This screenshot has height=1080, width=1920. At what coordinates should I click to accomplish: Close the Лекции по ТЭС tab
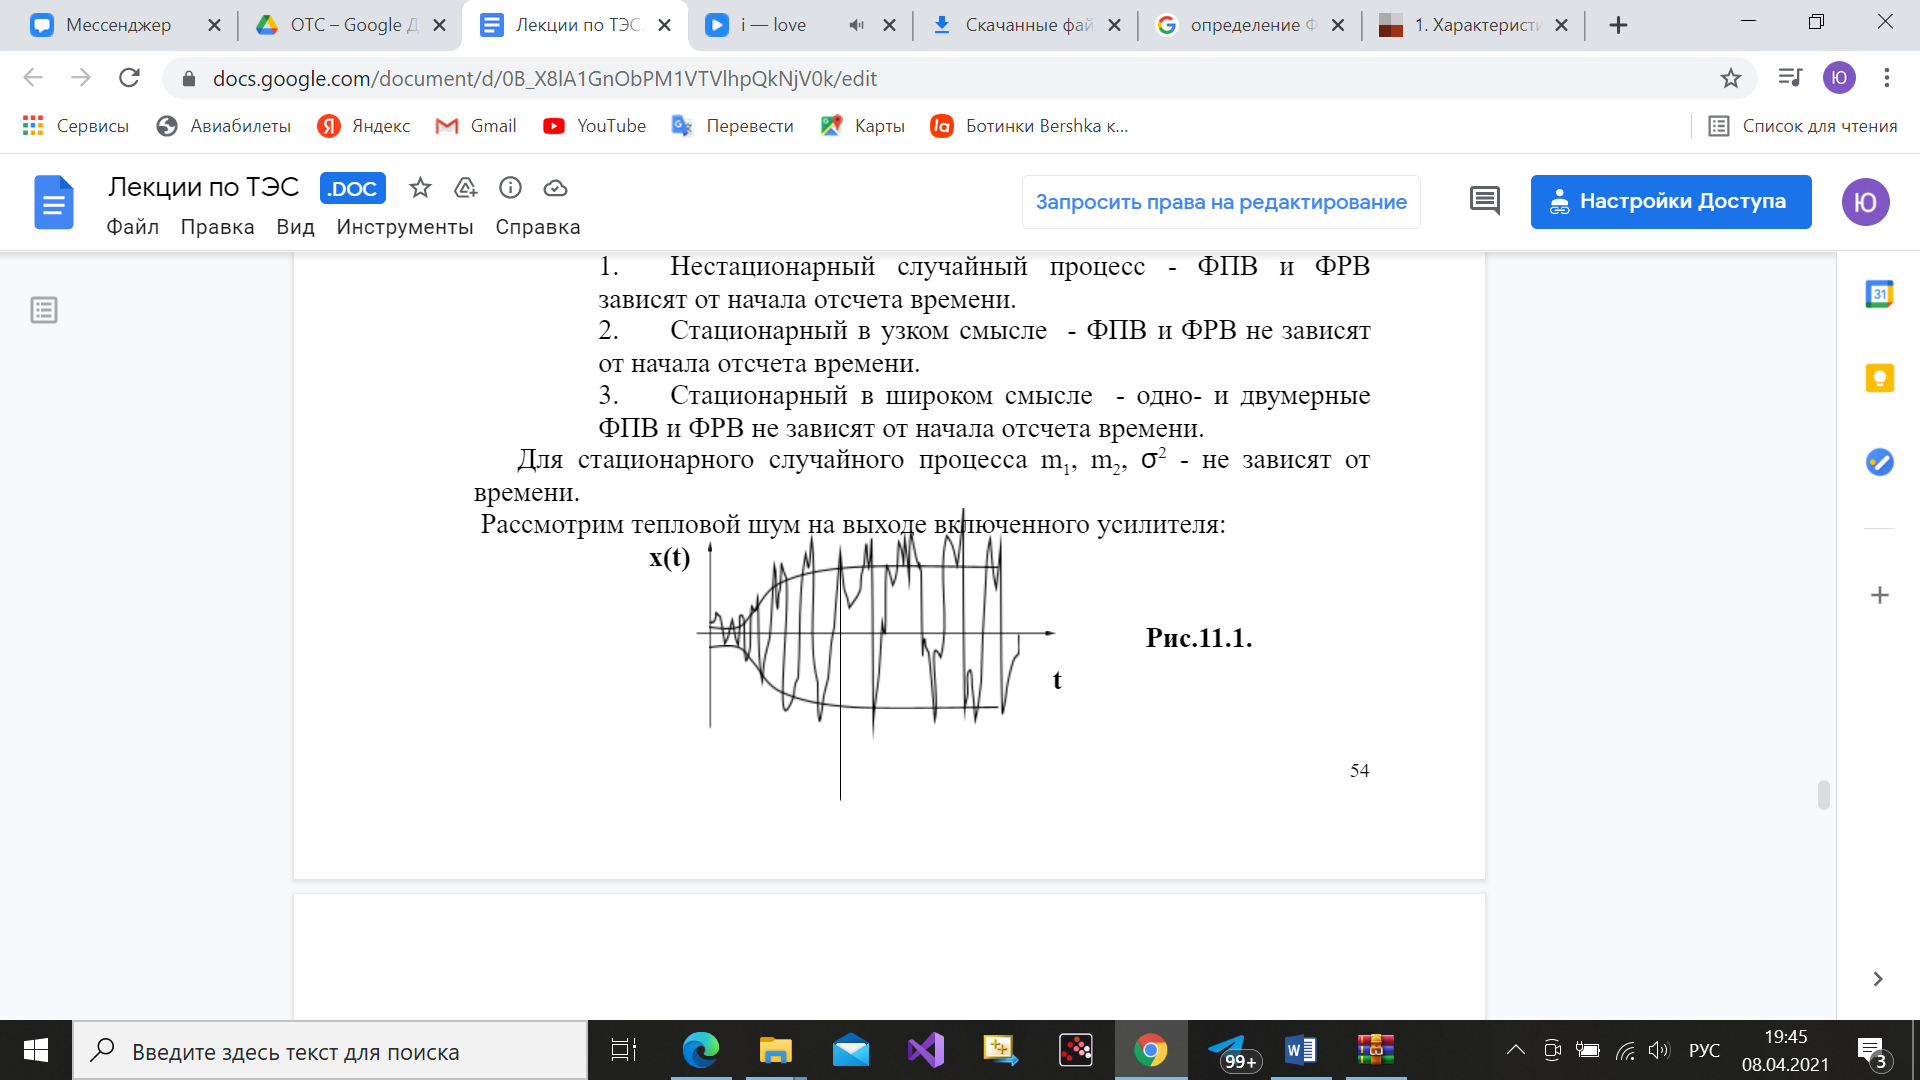664,25
